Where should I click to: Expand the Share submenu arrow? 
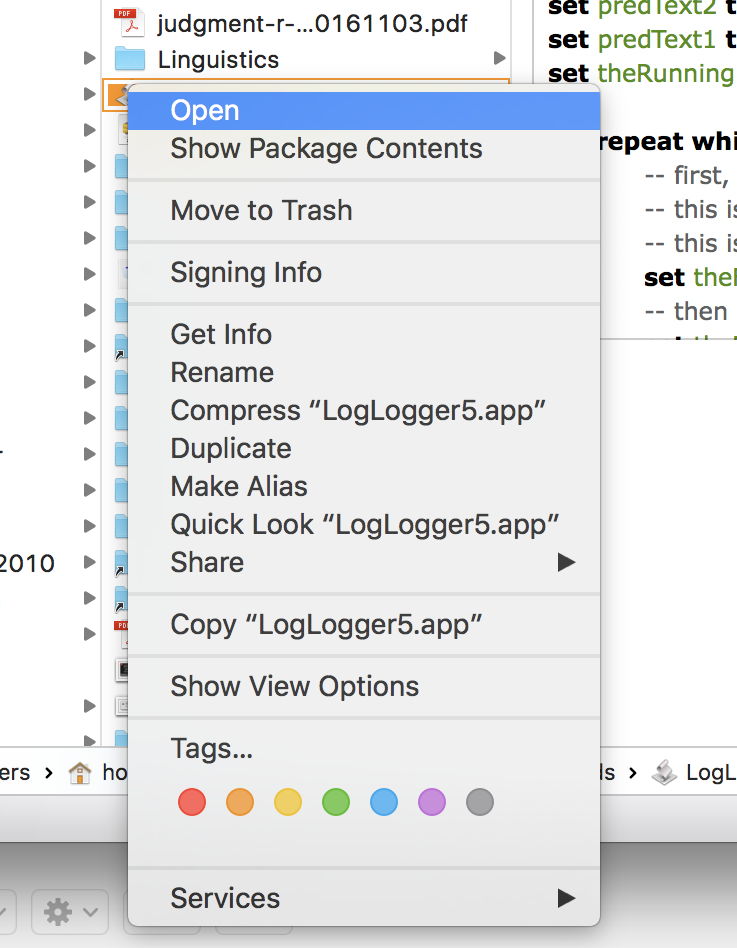point(566,562)
